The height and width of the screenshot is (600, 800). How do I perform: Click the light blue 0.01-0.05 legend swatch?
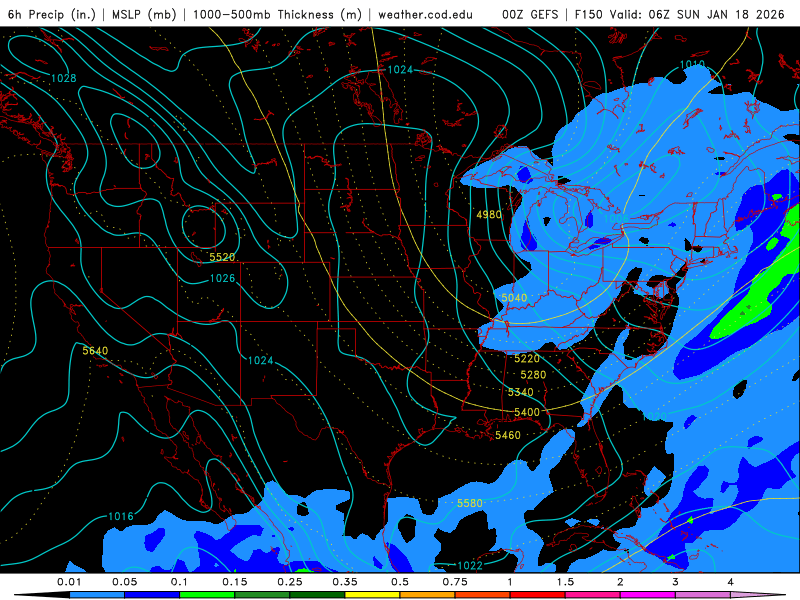[97, 595]
